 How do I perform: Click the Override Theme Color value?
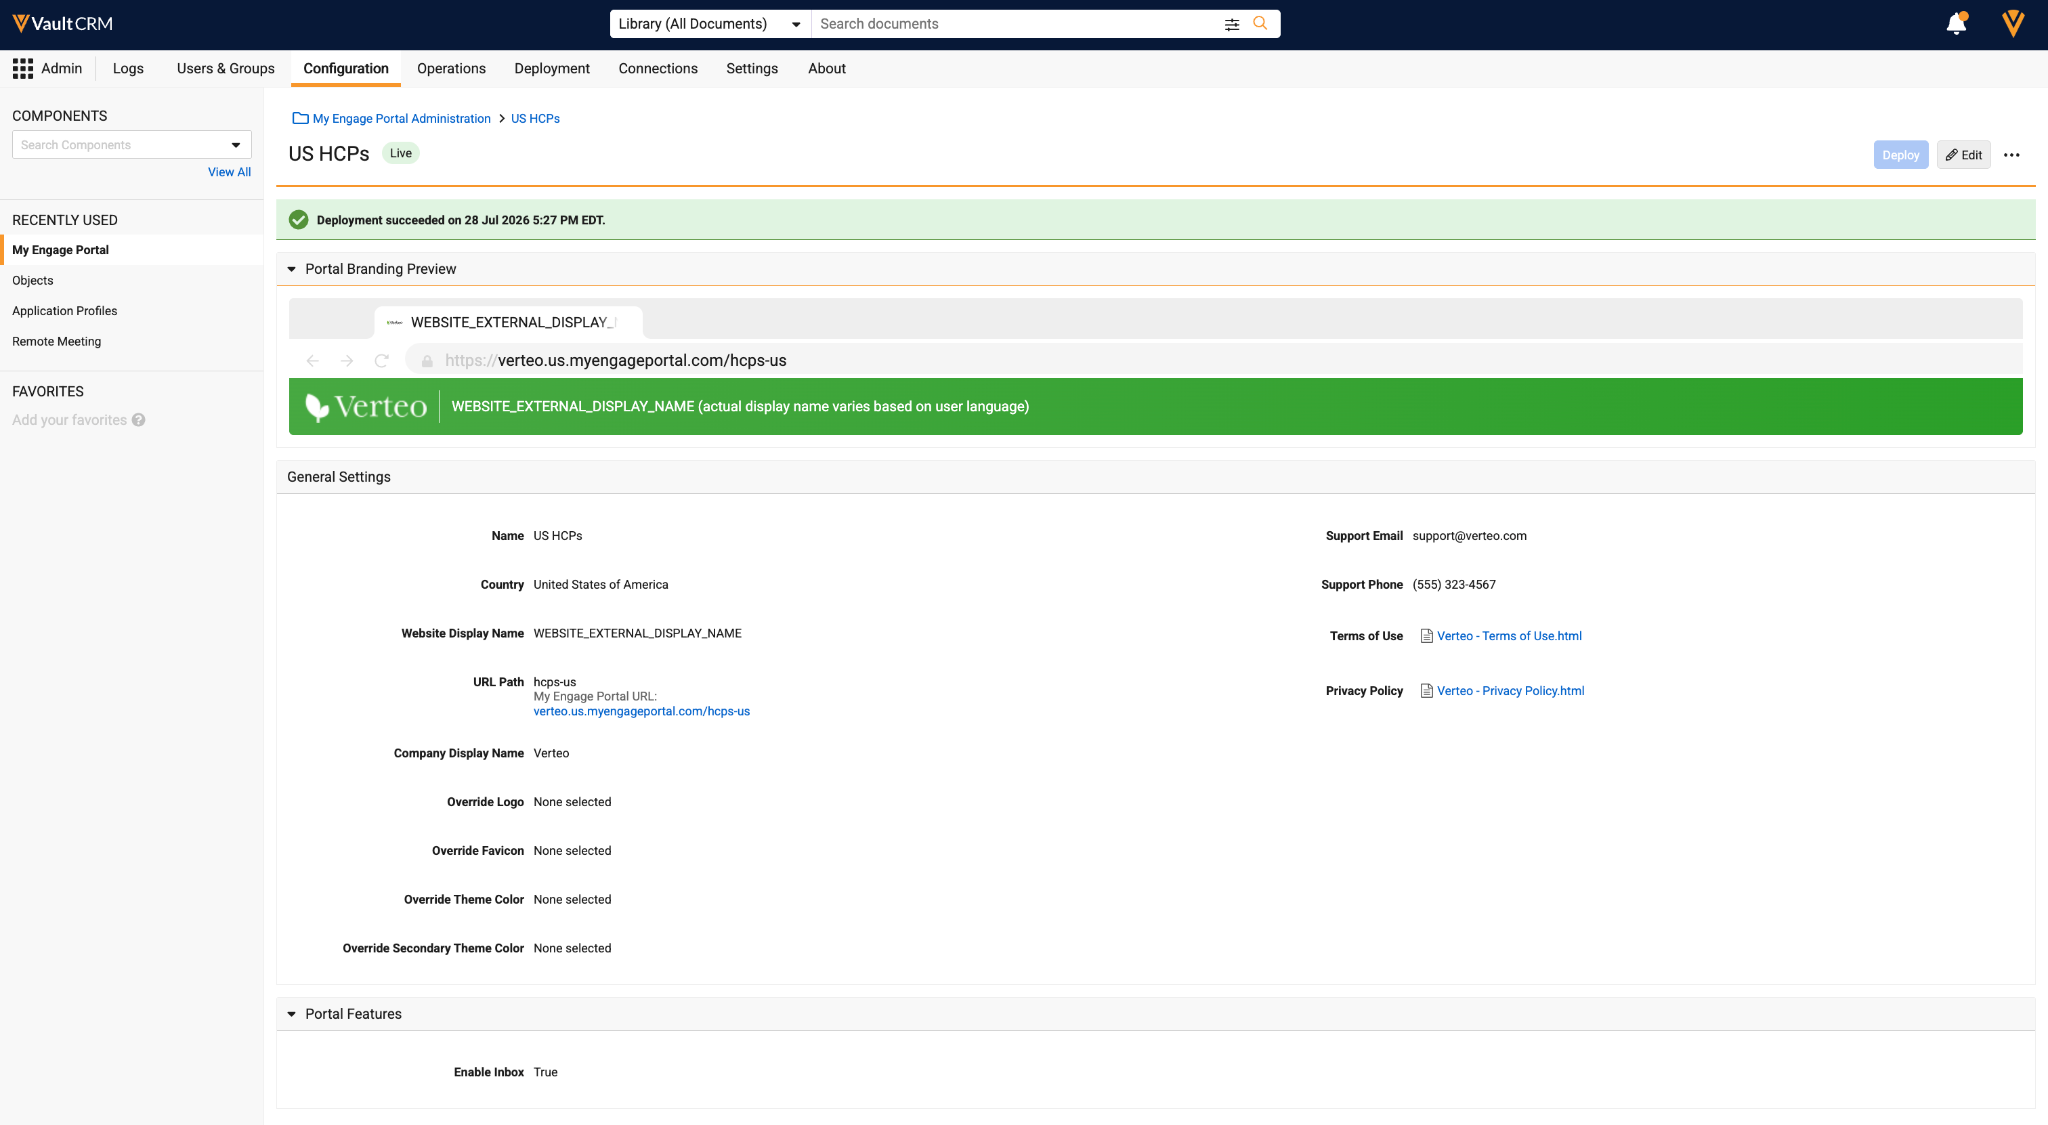tap(572, 900)
